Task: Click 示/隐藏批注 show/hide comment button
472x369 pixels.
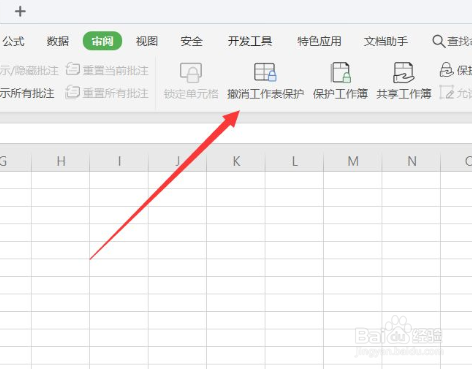Action: pos(29,70)
